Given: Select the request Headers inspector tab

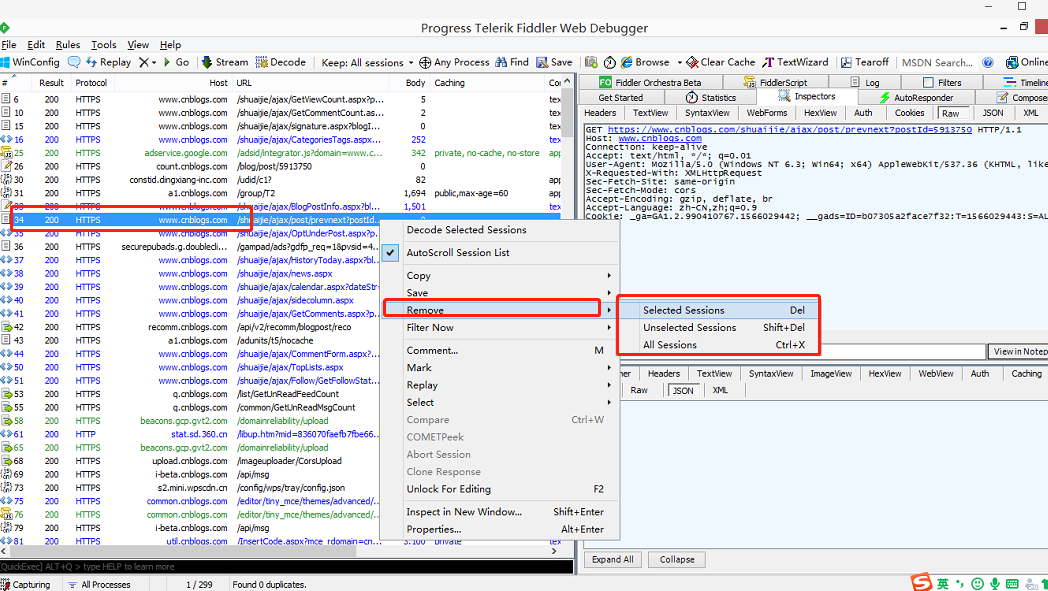Looking at the screenshot, I should click(x=600, y=113).
